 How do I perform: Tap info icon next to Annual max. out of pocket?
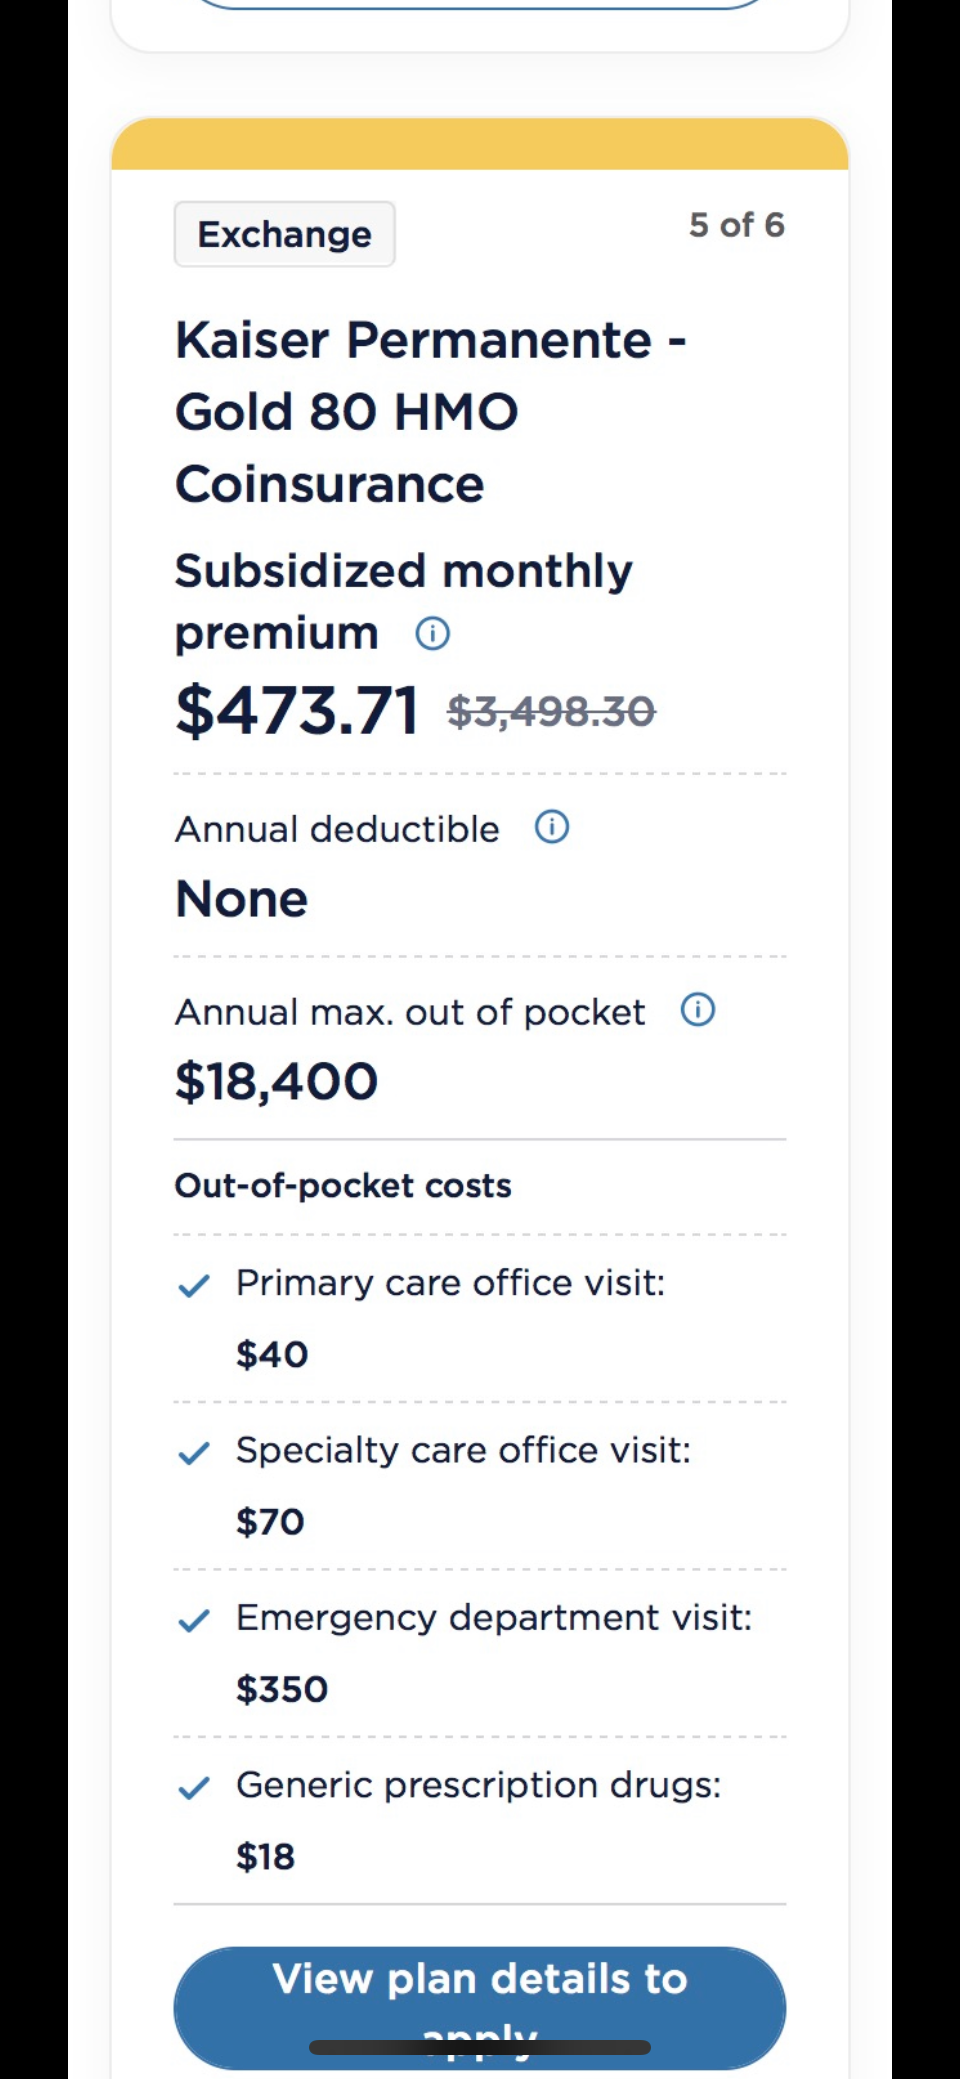pyautogui.click(x=698, y=1010)
